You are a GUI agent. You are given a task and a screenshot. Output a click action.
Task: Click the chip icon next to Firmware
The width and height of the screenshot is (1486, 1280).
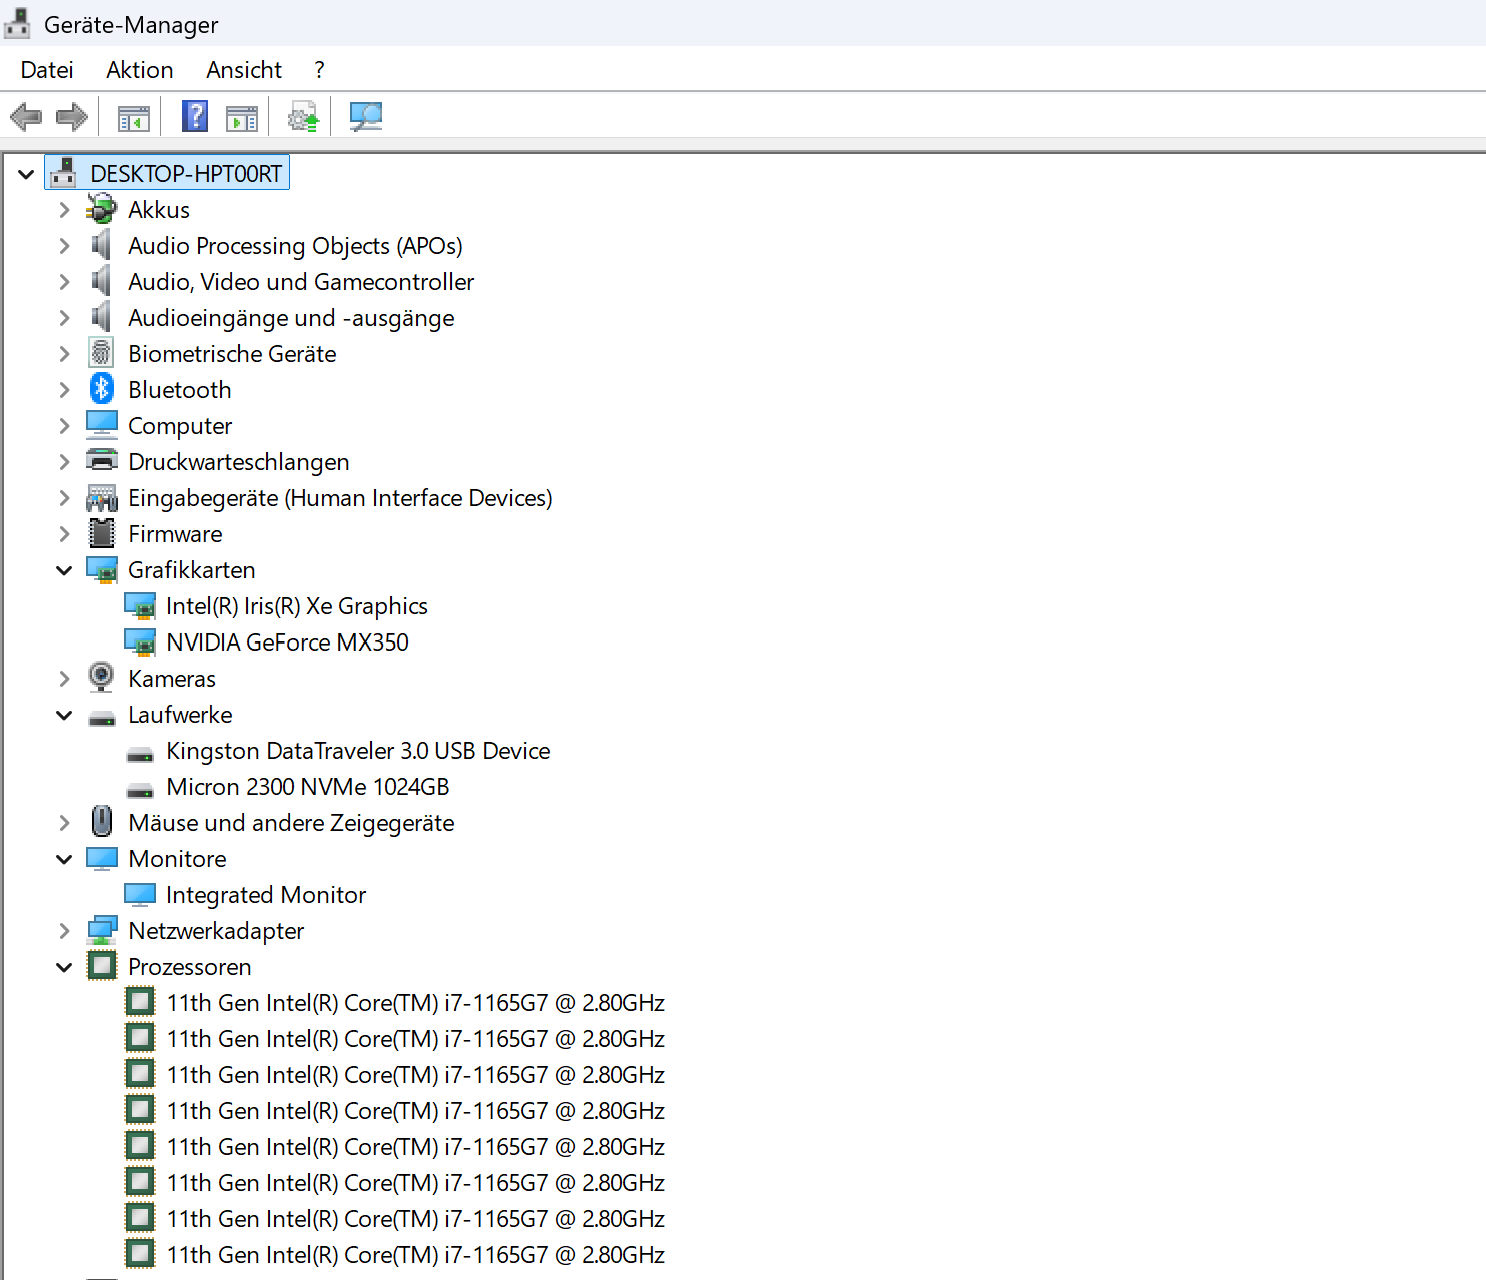[102, 533]
